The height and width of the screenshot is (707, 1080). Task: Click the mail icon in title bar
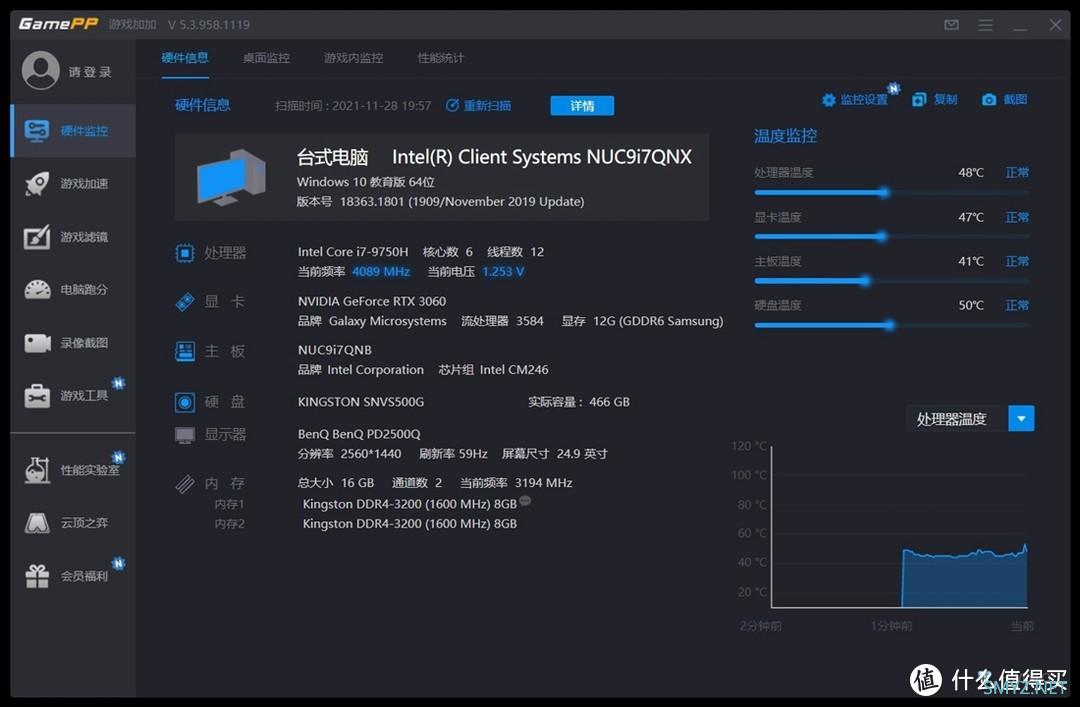click(x=951, y=25)
